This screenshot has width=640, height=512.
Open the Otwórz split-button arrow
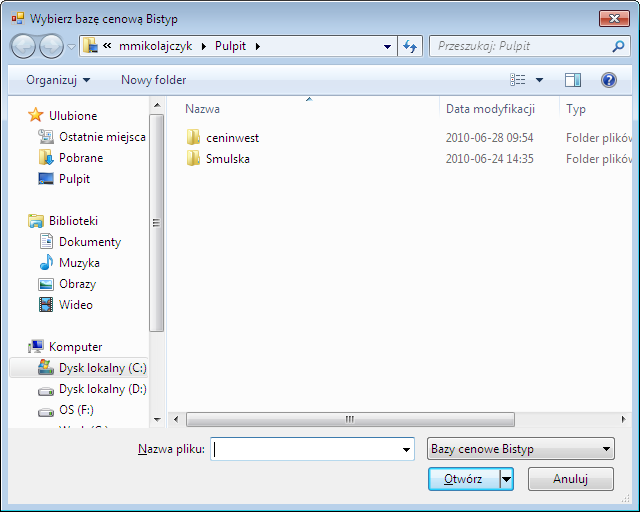coord(507,479)
